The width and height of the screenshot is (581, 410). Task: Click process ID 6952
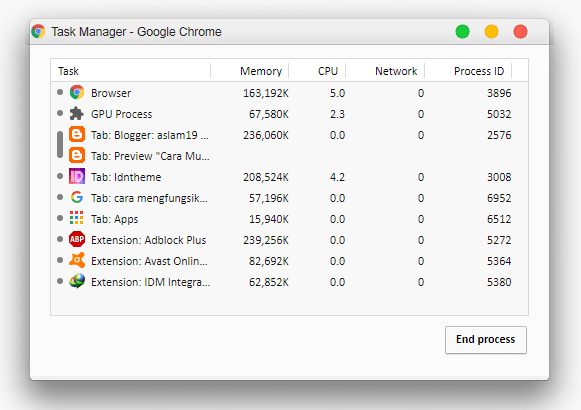pos(499,198)
